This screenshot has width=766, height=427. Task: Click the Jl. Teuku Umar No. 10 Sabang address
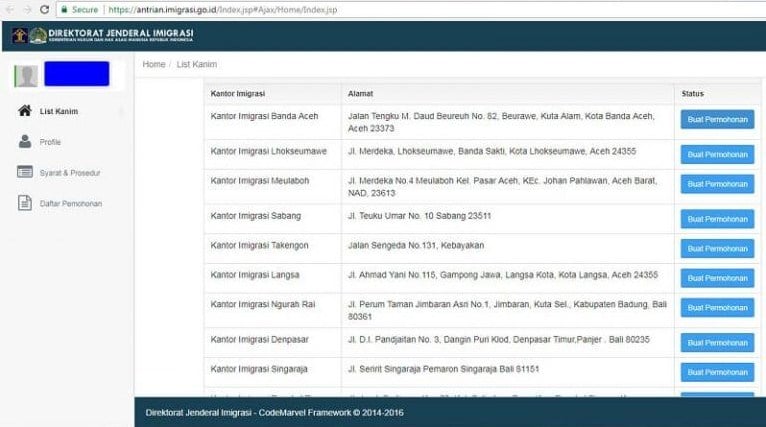coord(420,215)
